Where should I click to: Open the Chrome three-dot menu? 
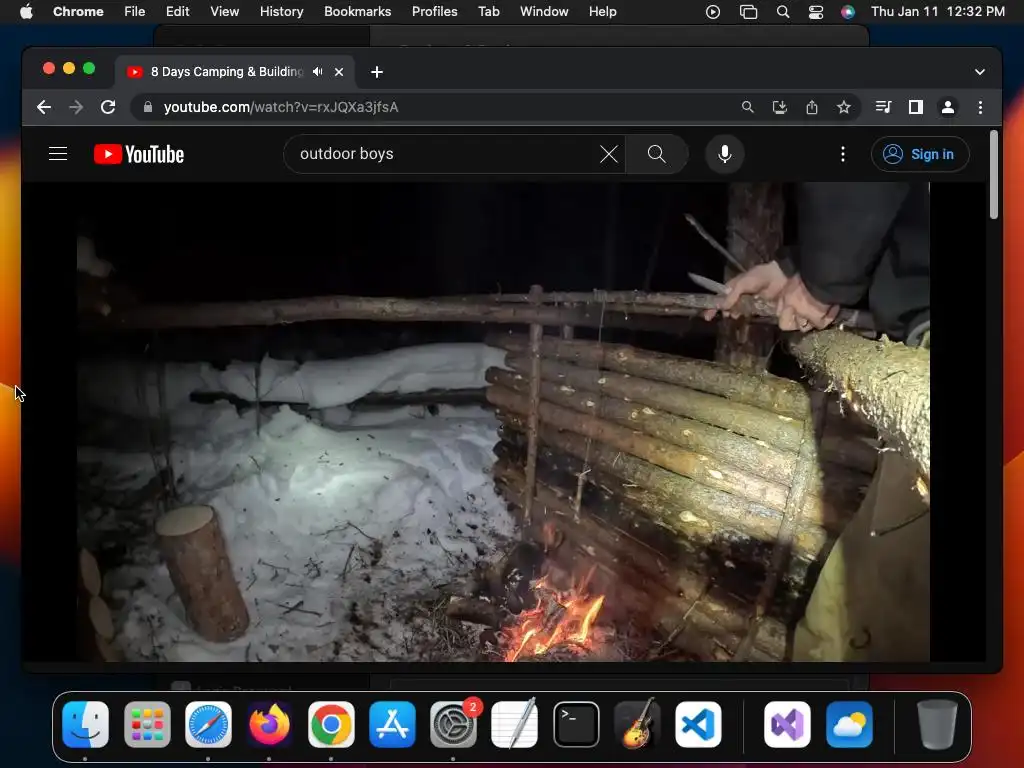click(x=980, y=107)
